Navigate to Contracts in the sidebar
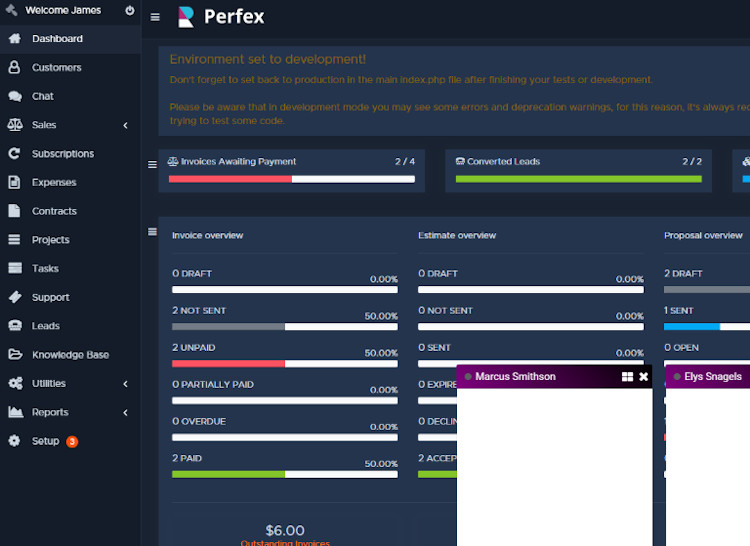This screenshot has width=750, height=546. tap(70, 211)
